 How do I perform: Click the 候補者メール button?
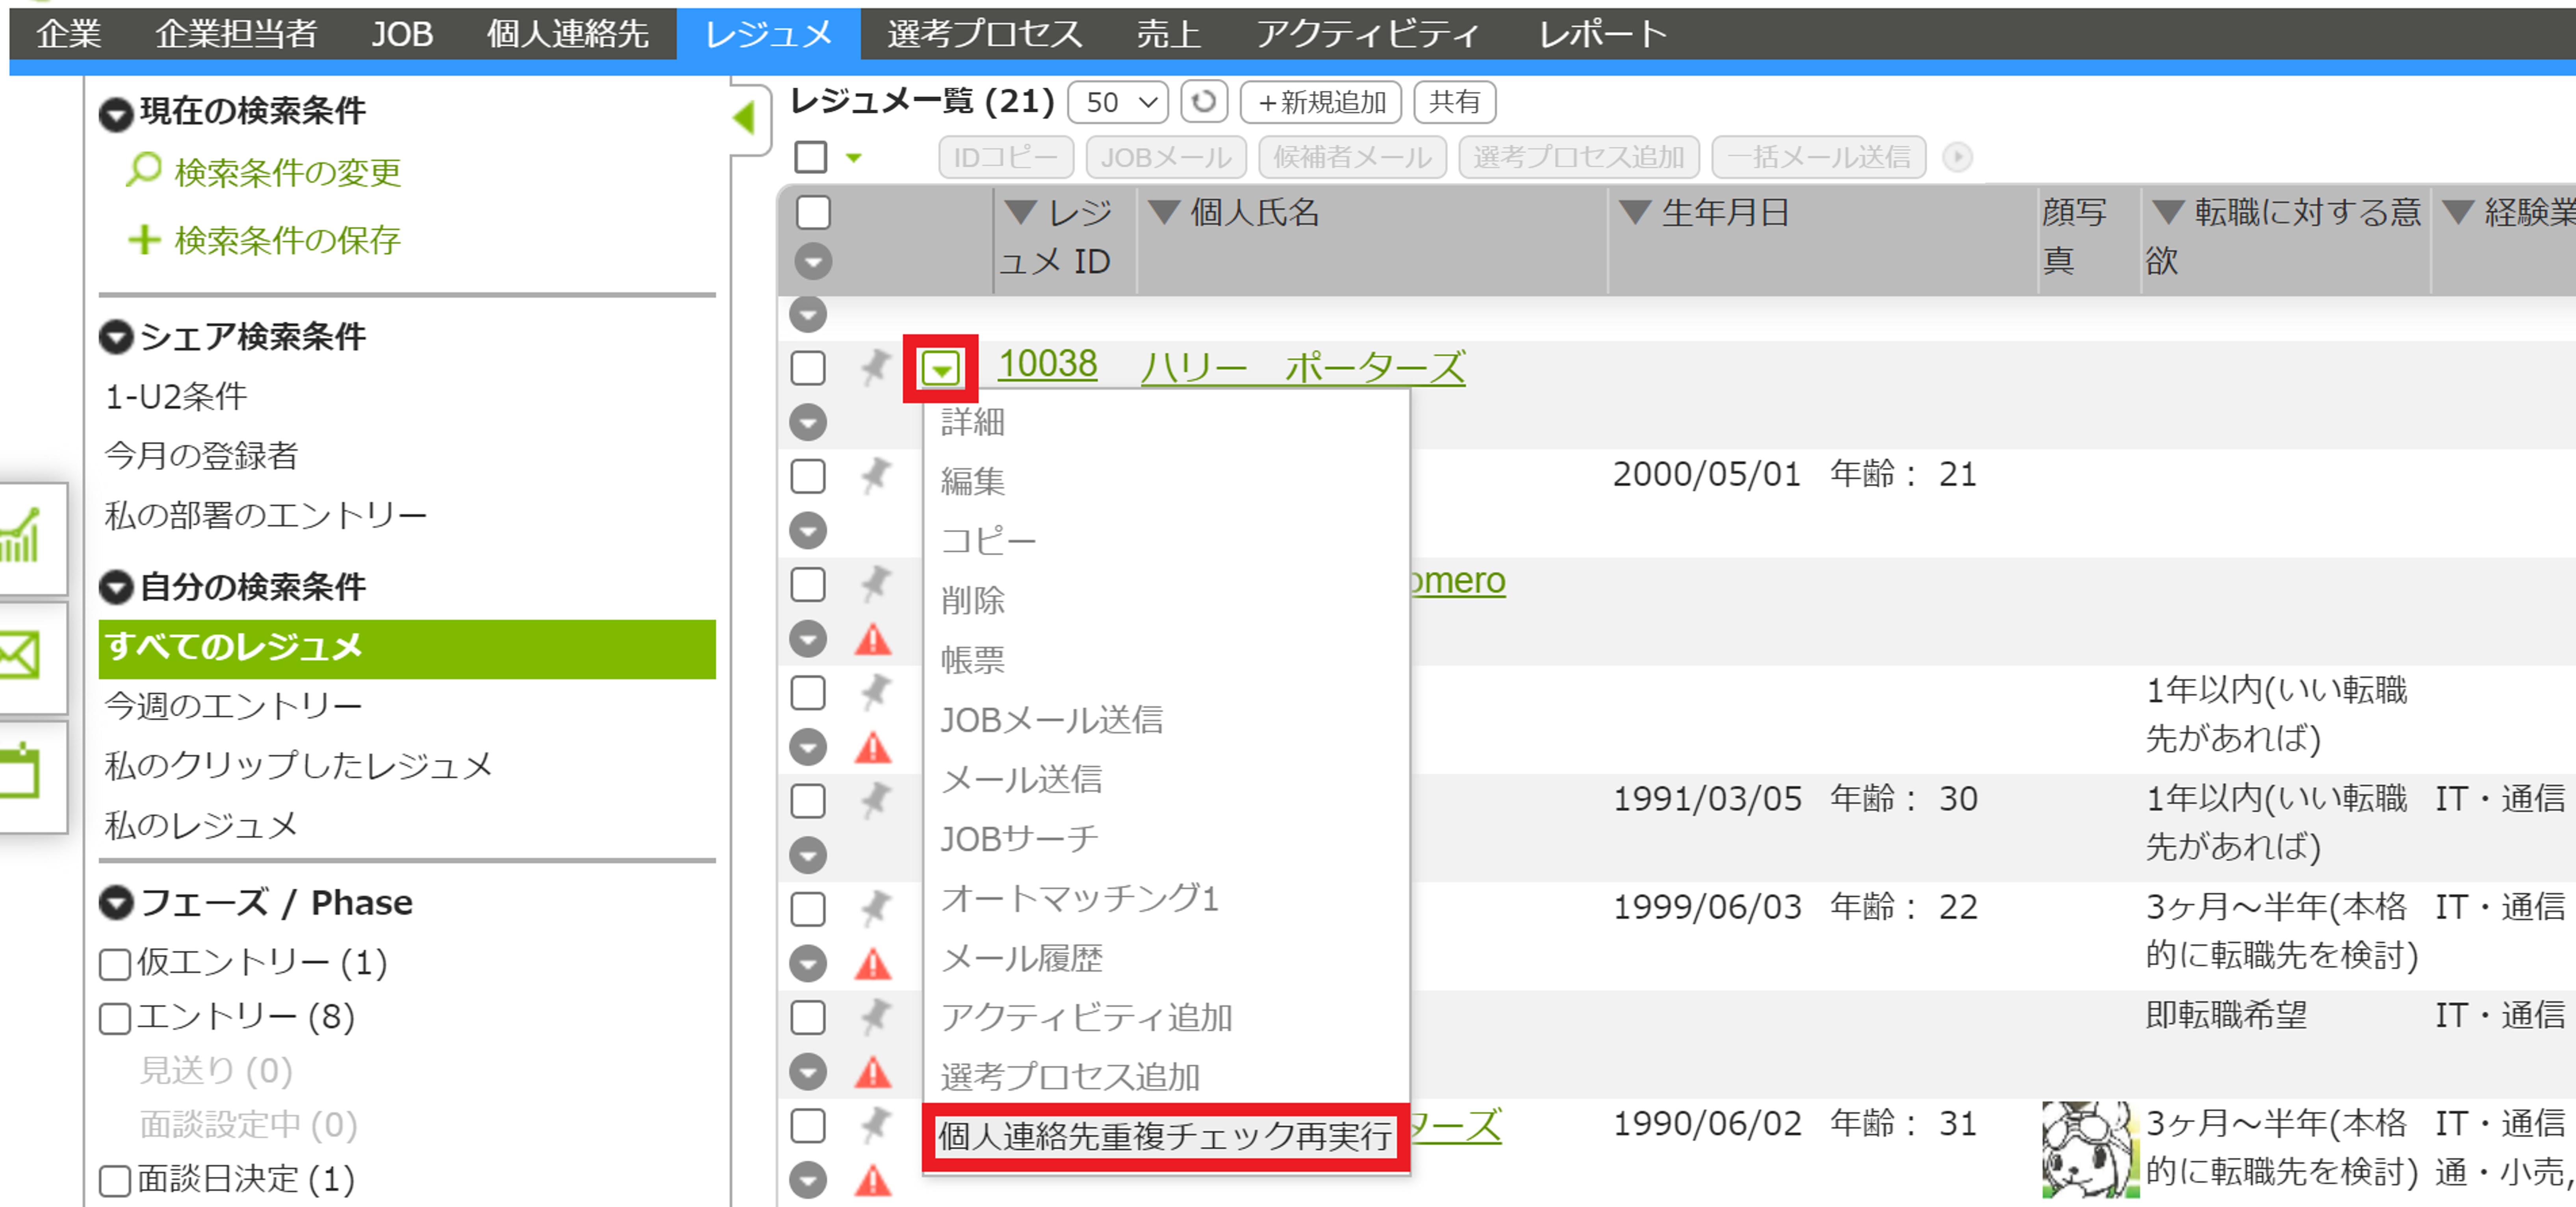(x=1352, y=157)
